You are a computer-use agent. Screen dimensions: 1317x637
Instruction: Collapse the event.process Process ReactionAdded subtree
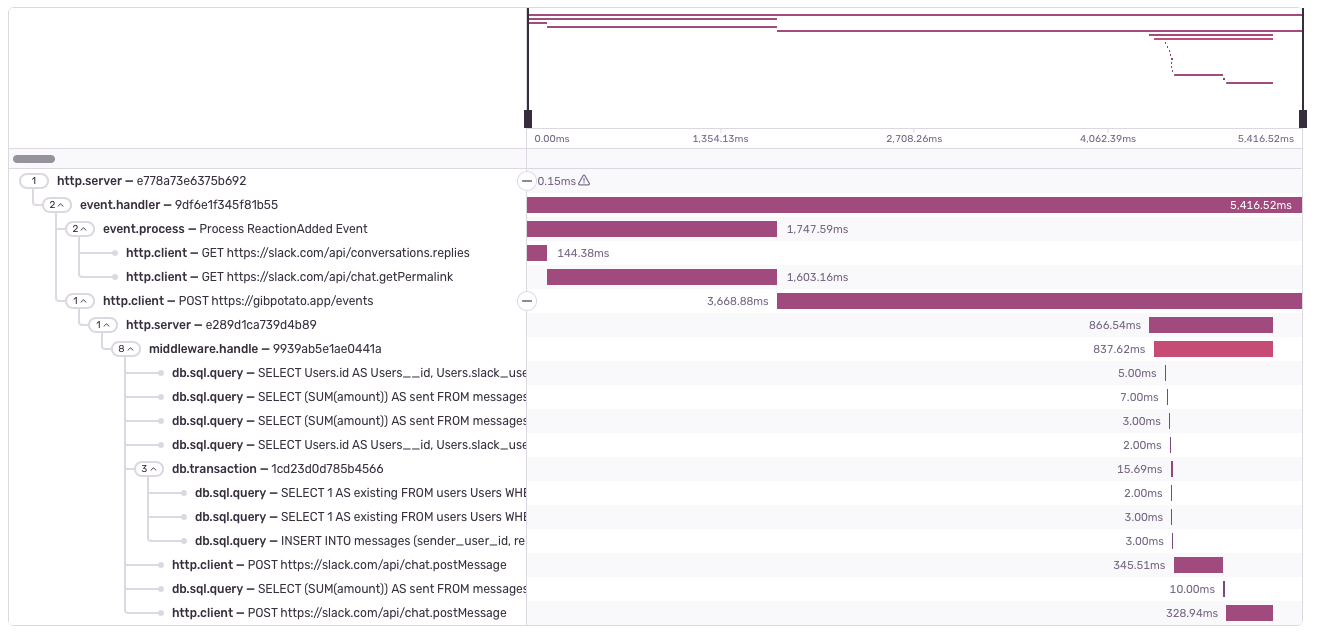point(82,228)
